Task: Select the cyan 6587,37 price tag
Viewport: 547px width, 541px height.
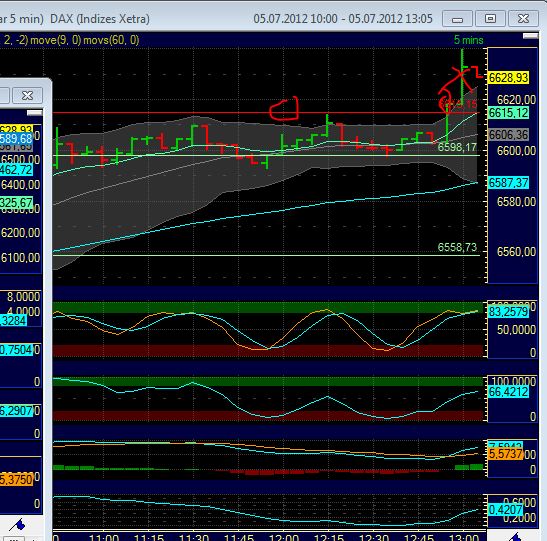Action: (508, 182)
